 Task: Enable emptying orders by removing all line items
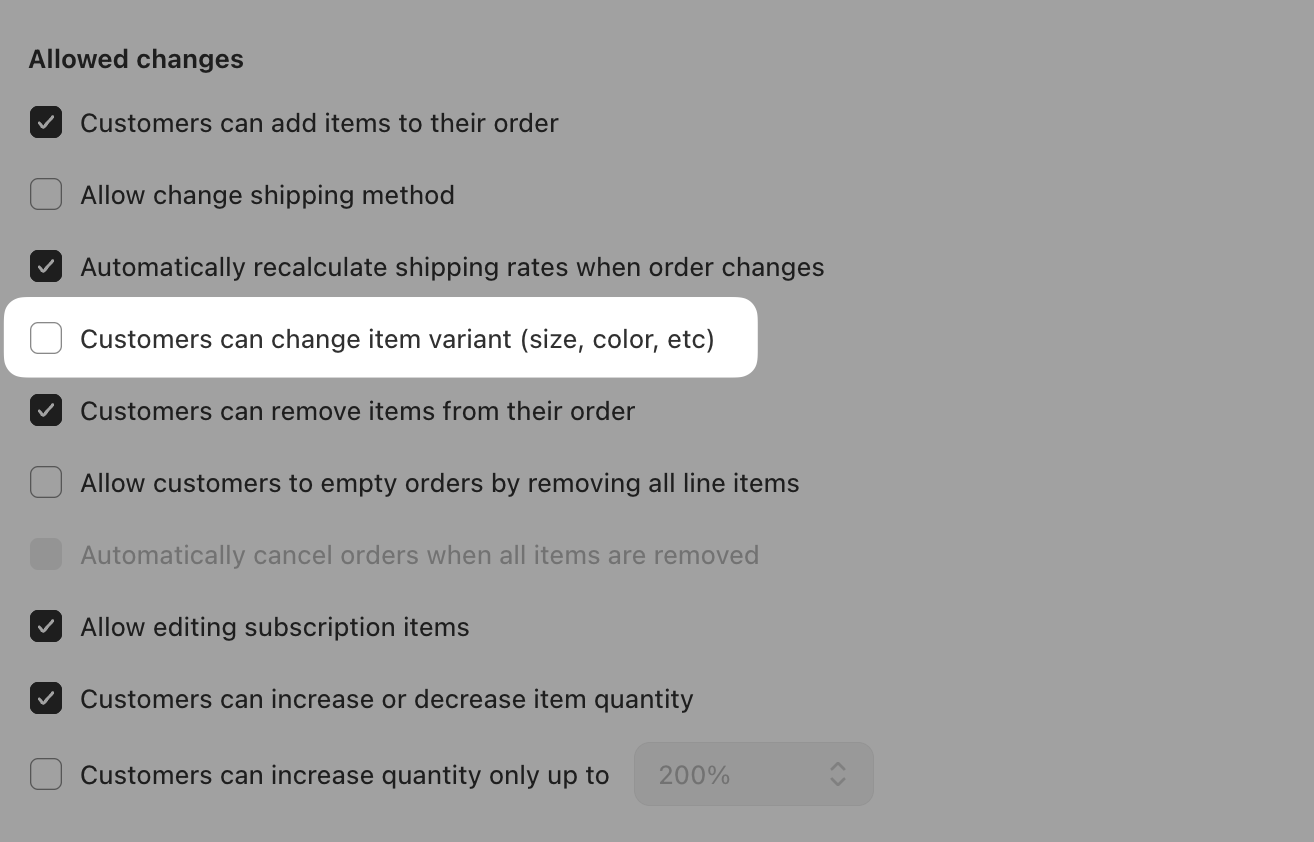(46, 483)
